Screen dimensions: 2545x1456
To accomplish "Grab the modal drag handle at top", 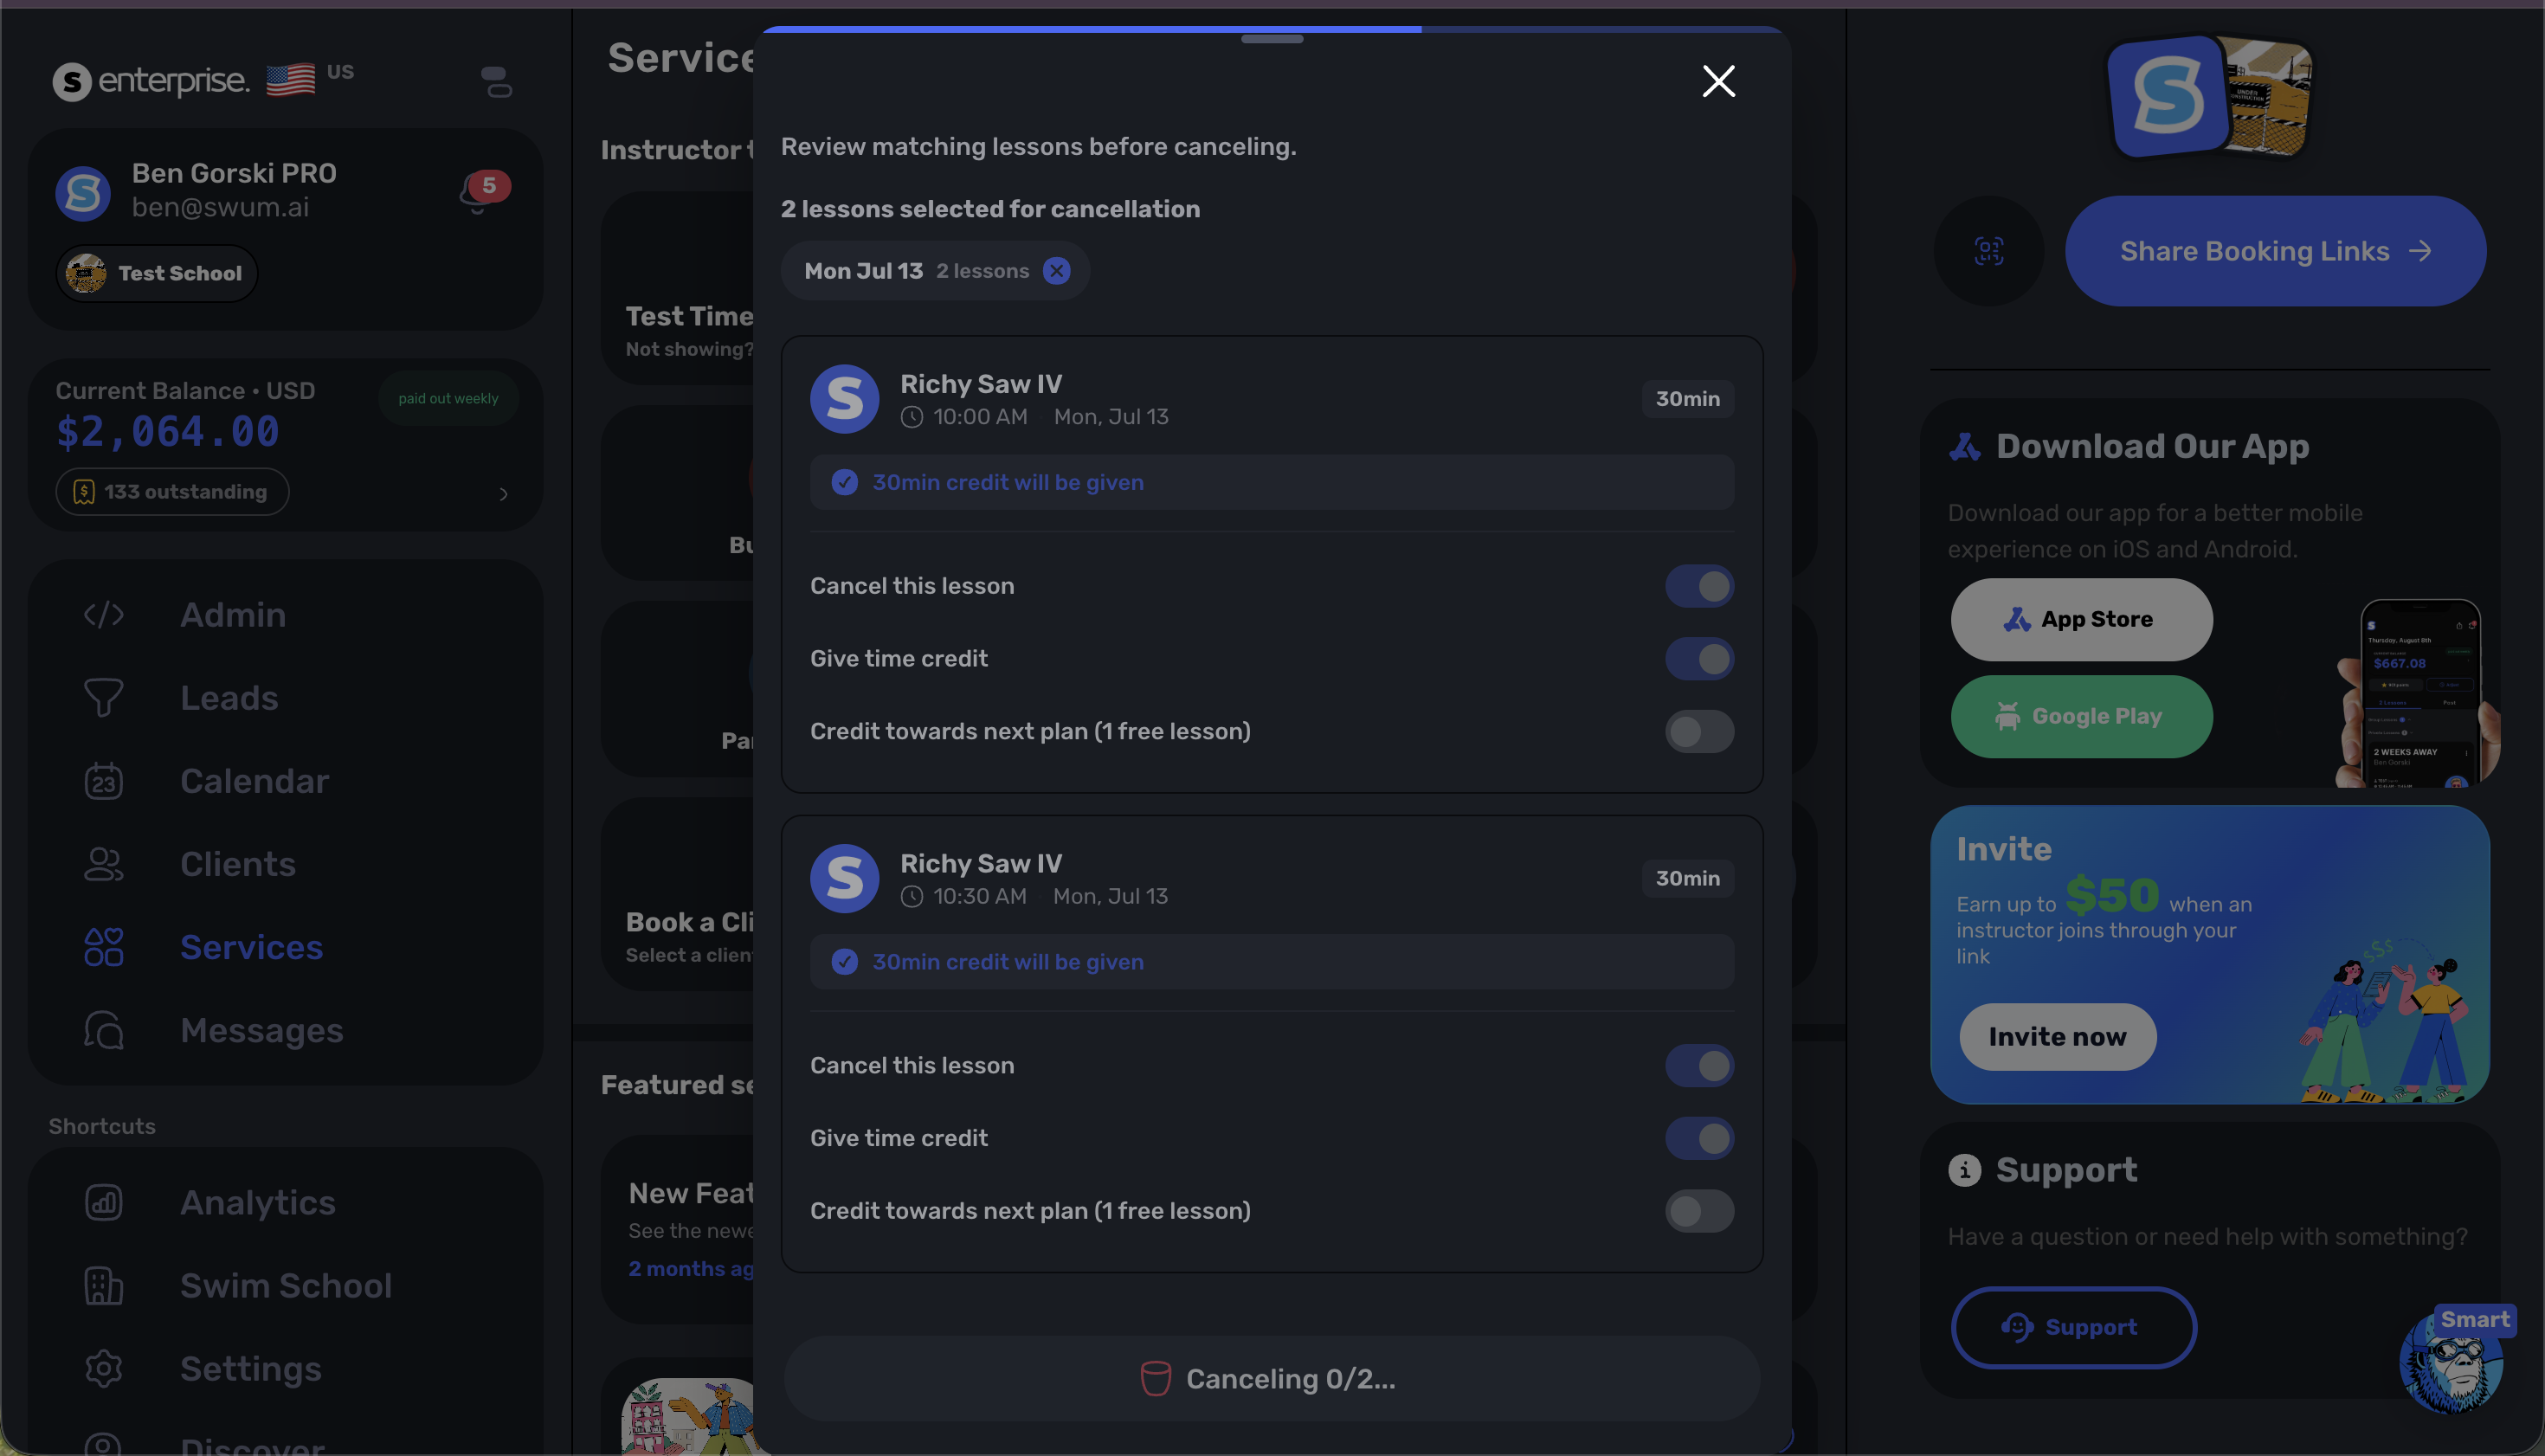I will 1272,39.
